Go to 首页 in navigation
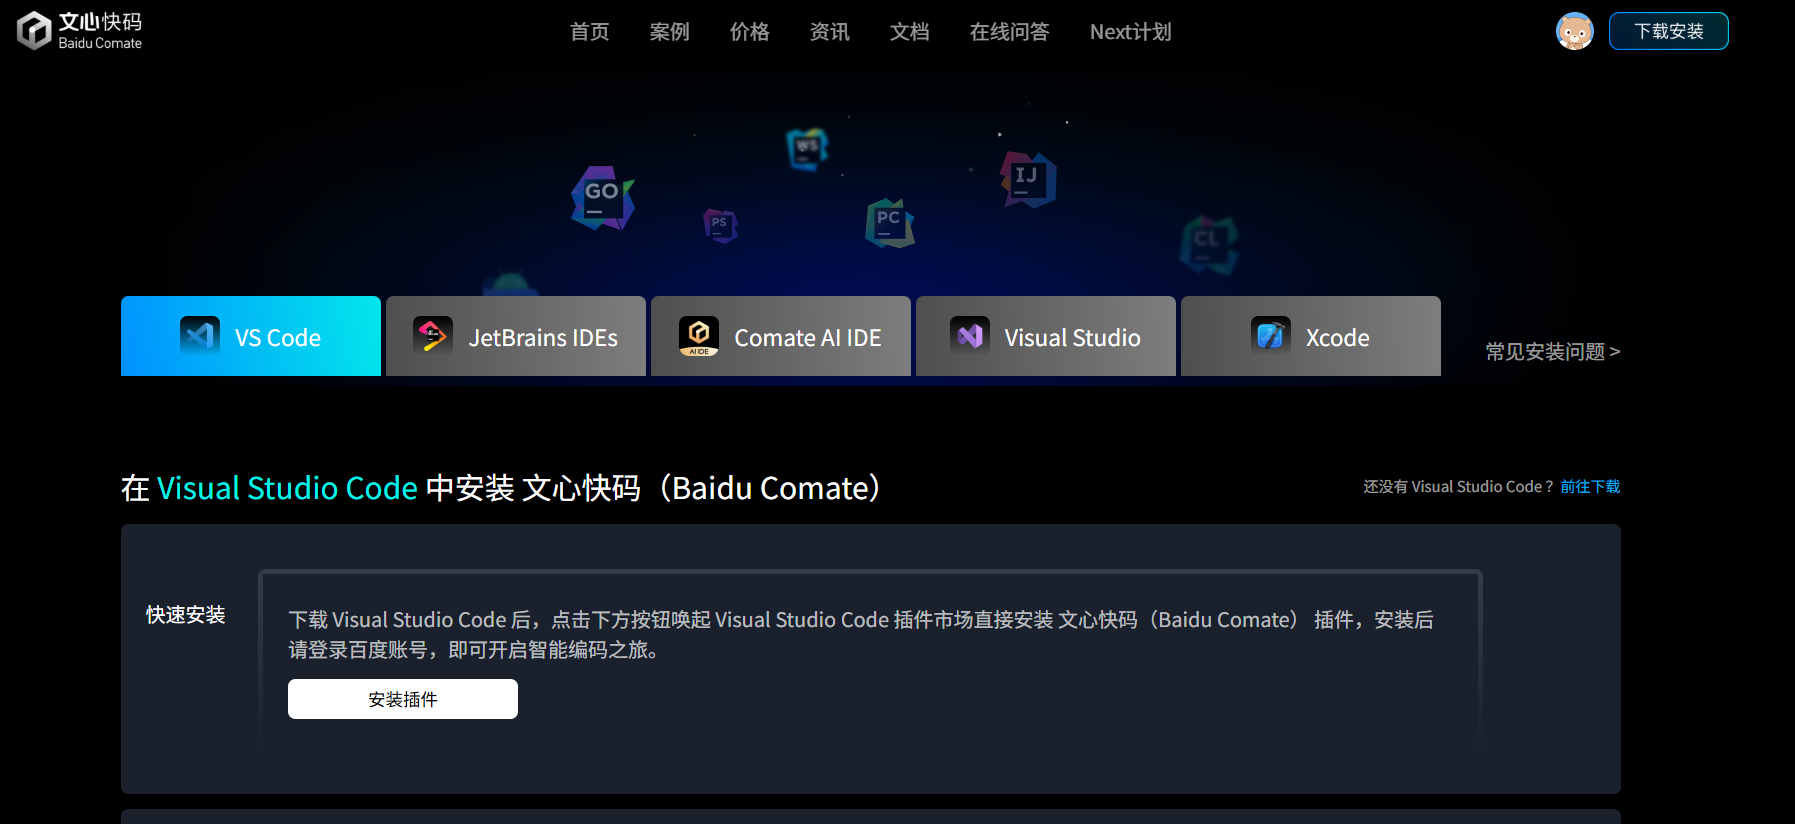This screenshot has width=1795, height=824. coord(589,32)
